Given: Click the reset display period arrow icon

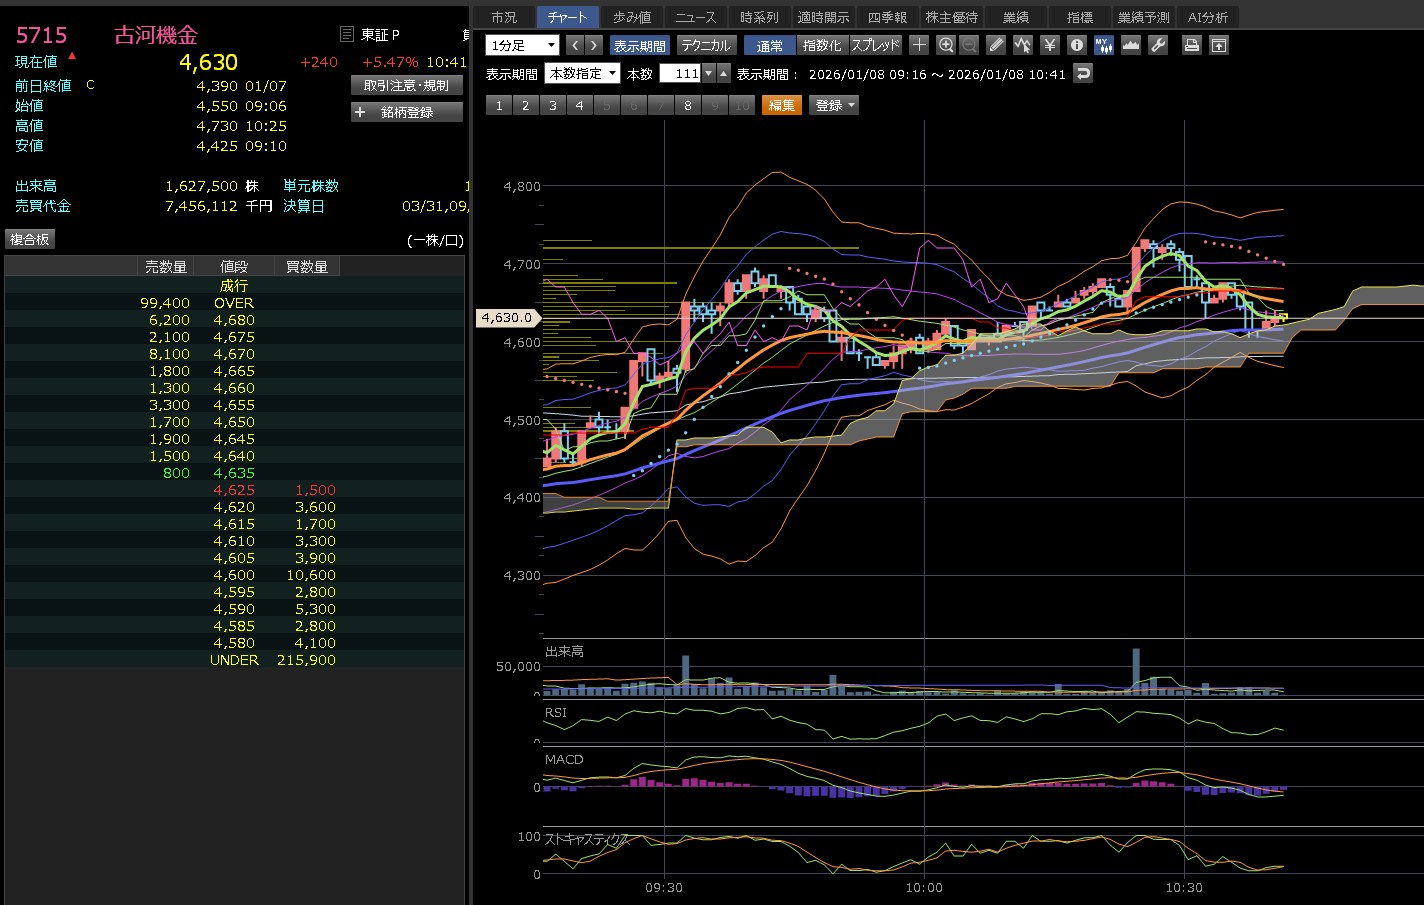Looking at the screenshot, I should click(x=1083, y=73).
